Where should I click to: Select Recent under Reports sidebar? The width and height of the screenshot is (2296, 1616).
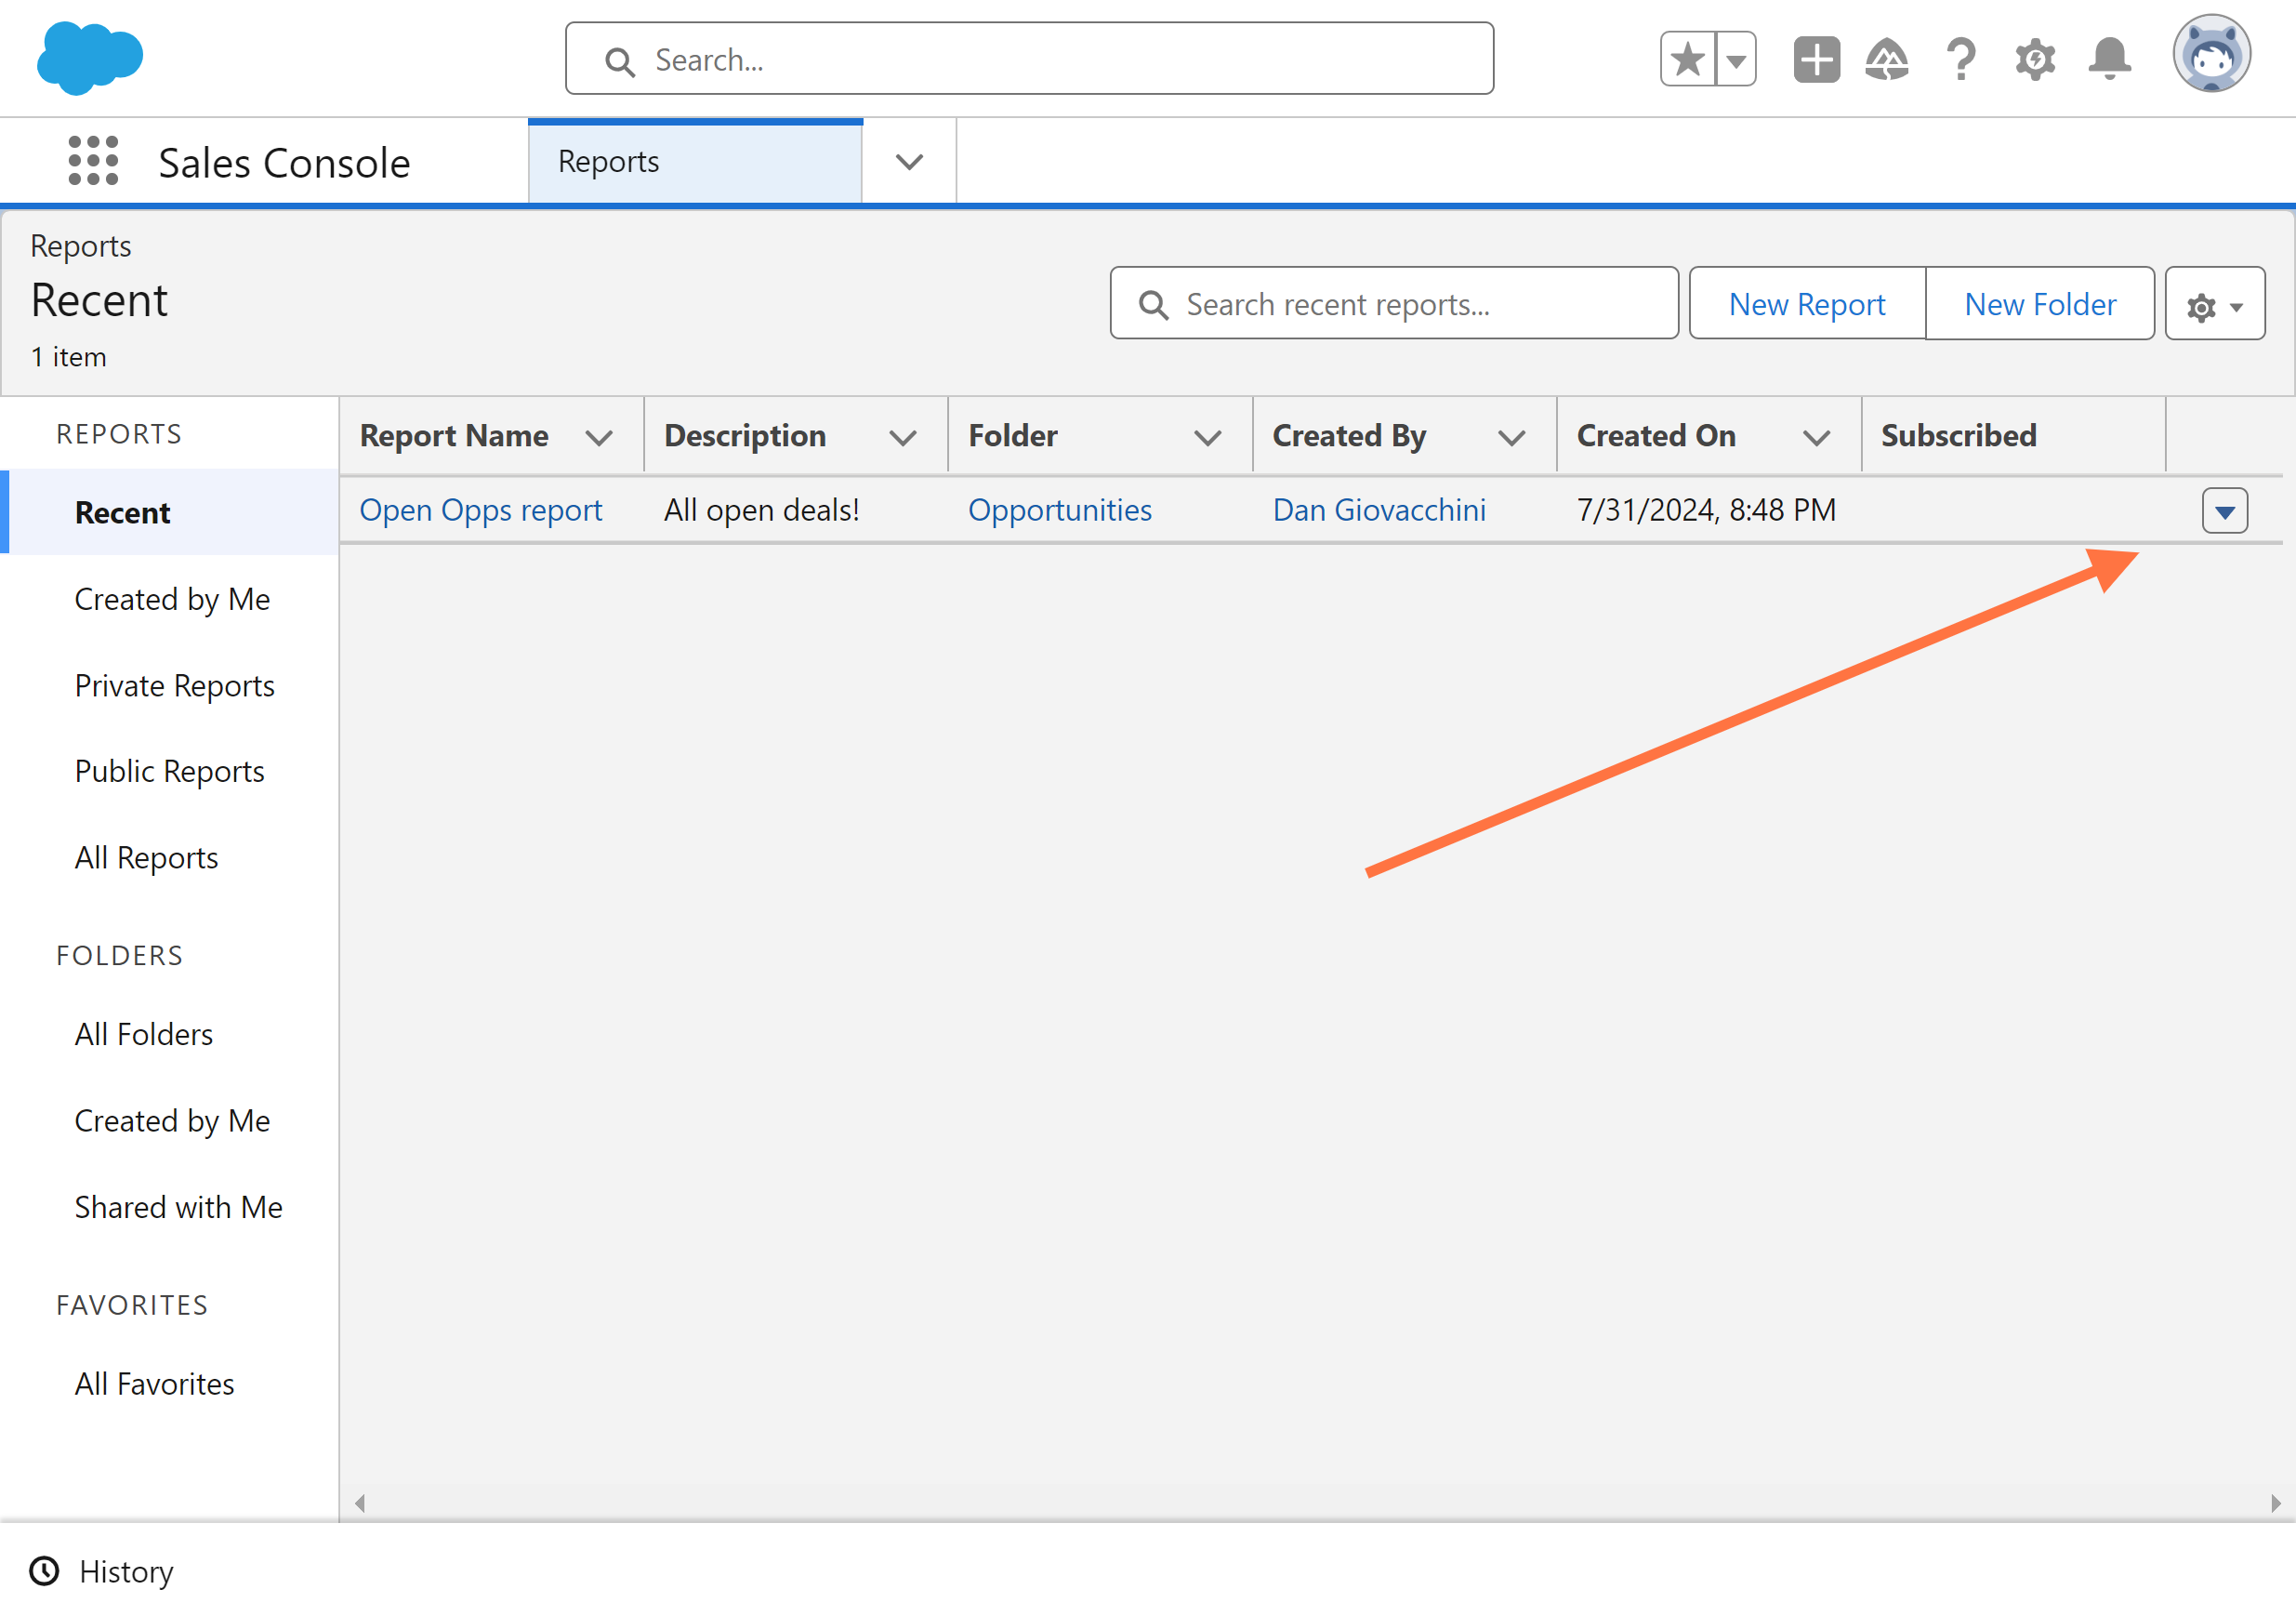point(170,512)
